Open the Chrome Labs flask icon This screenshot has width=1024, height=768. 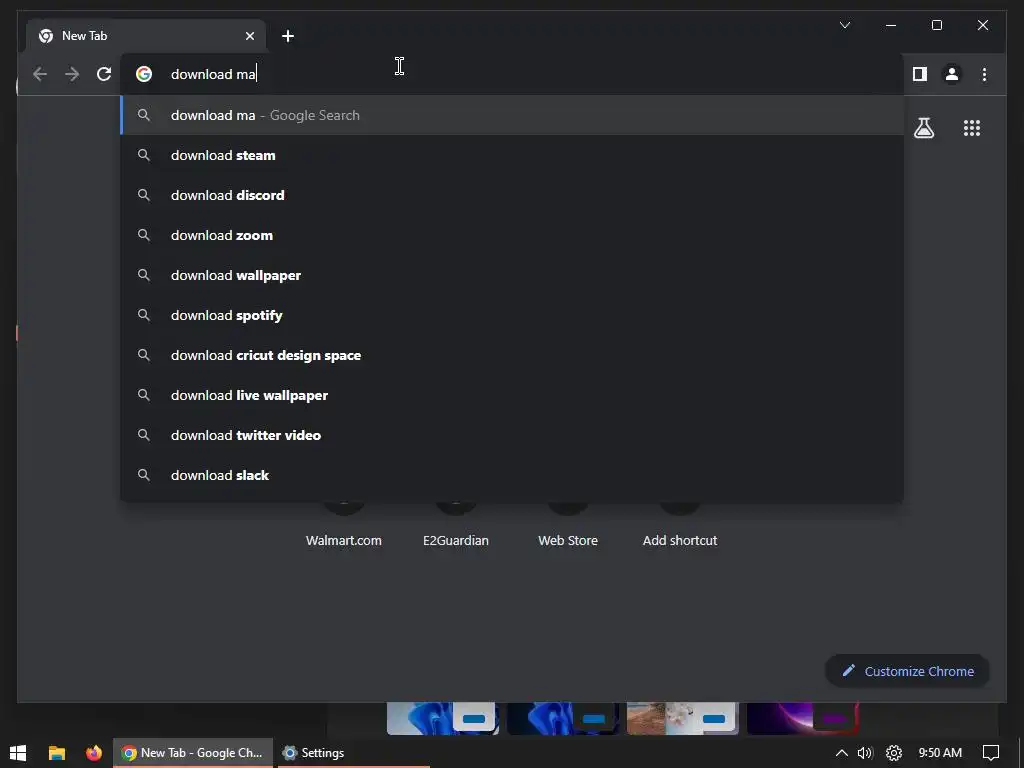point(923,128)
